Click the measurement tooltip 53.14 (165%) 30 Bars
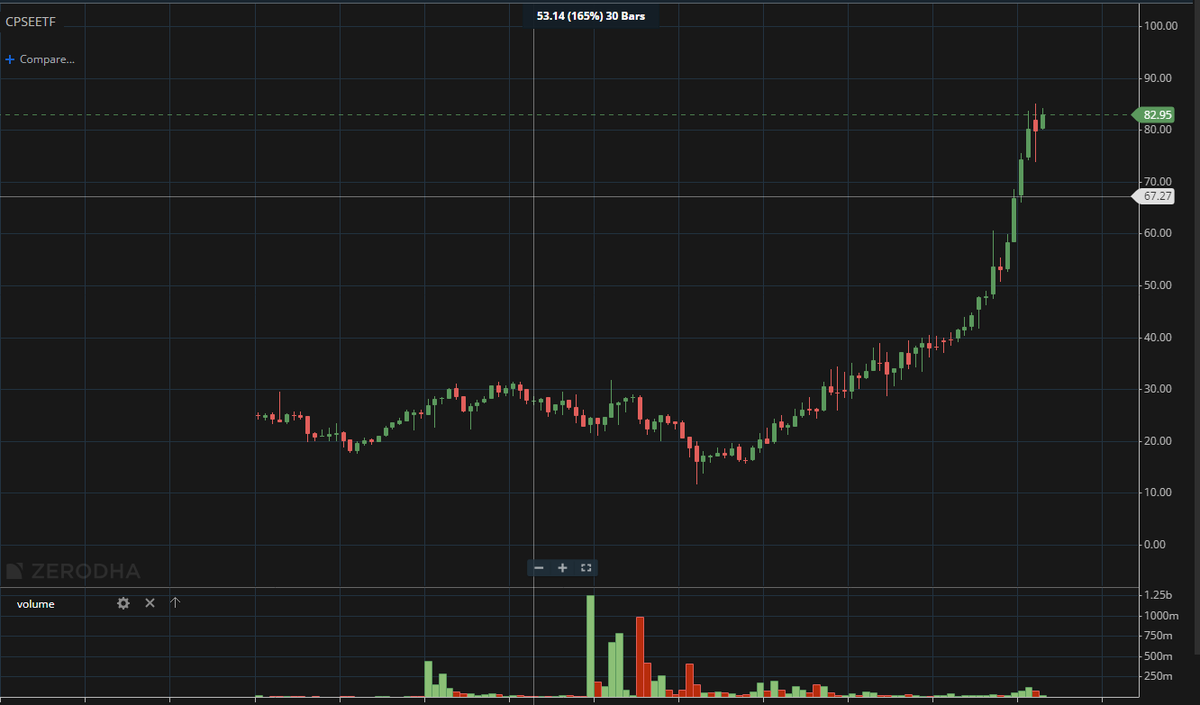 (591, 16)
